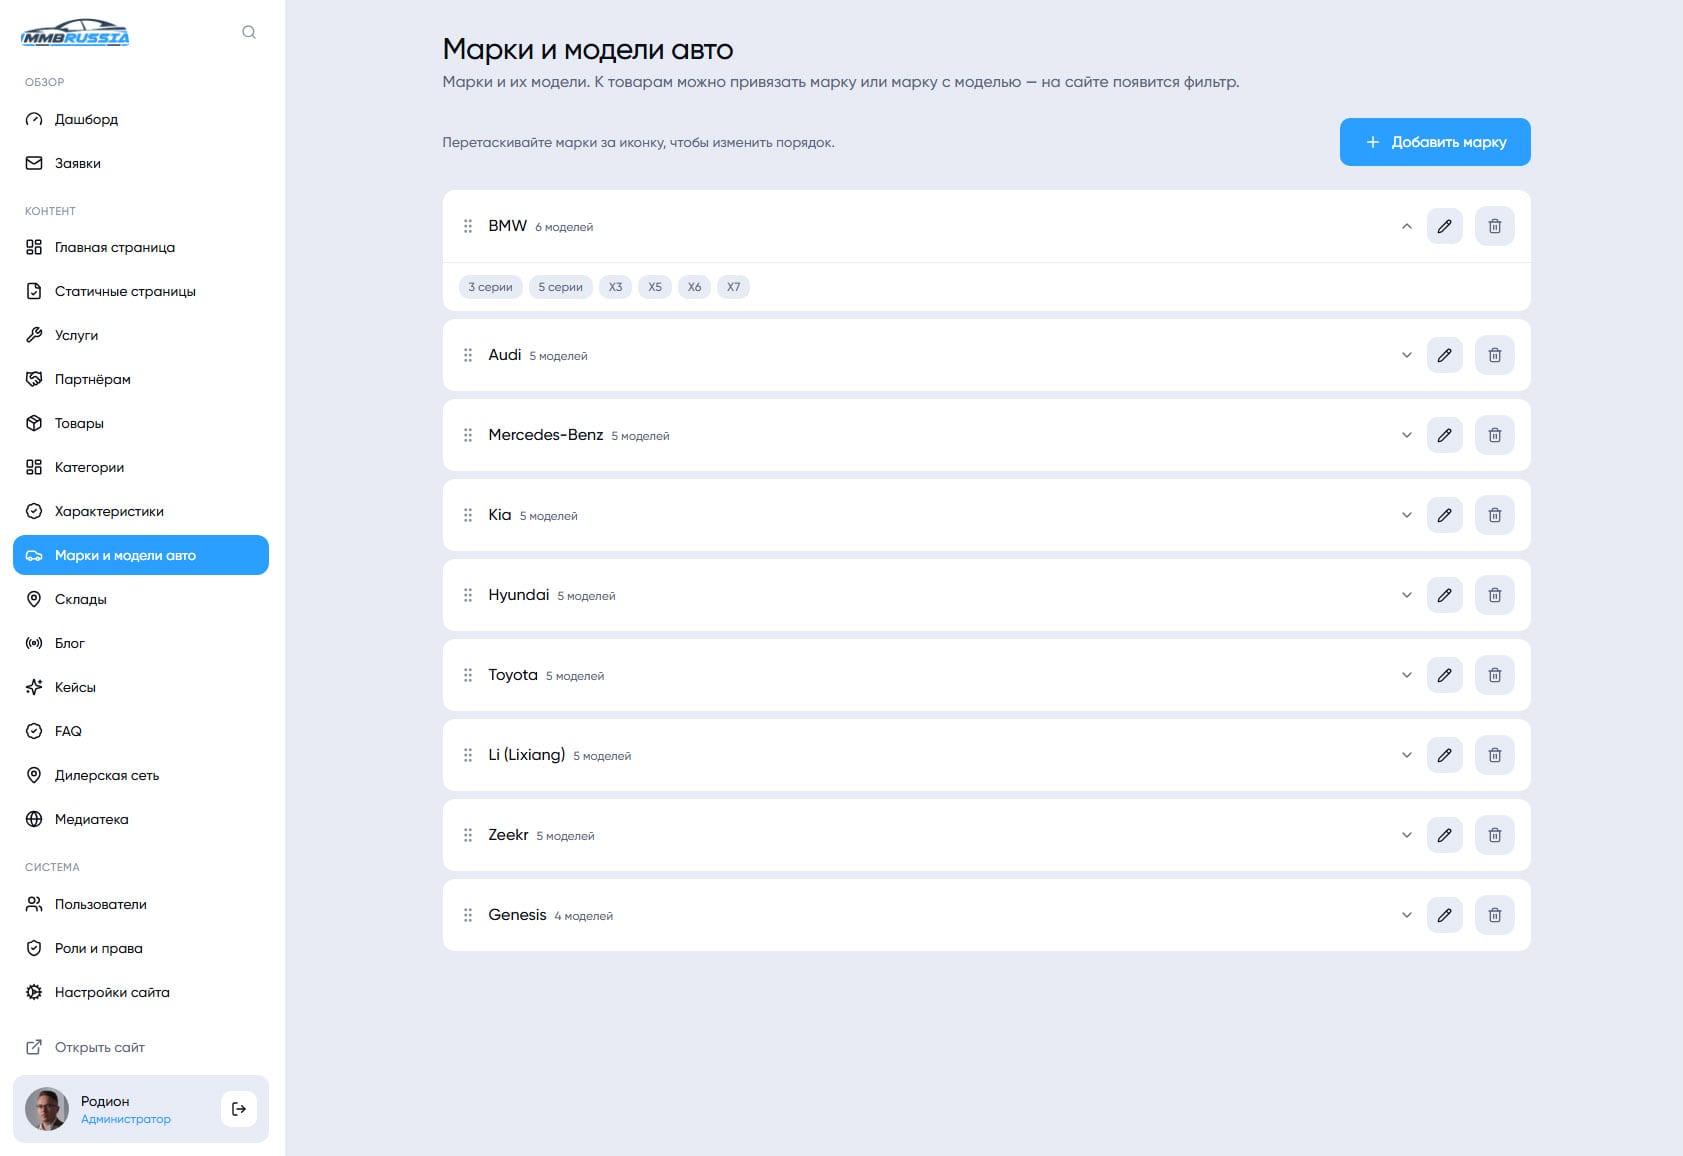Click the X7 model chip
The height and width of the screenshot is (1156, 1683).
point(734,287)
